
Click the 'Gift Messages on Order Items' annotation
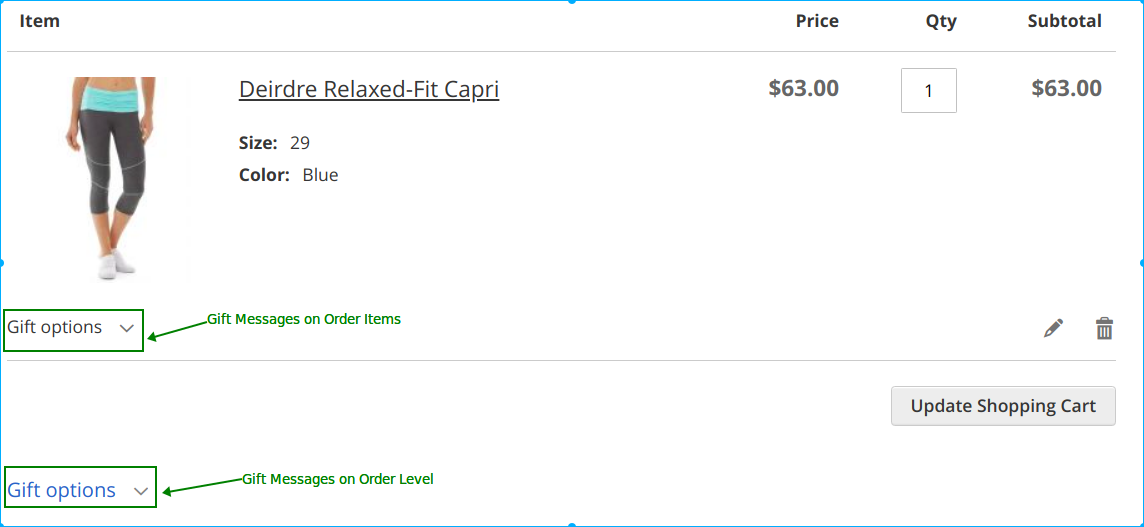click(304, 319)
